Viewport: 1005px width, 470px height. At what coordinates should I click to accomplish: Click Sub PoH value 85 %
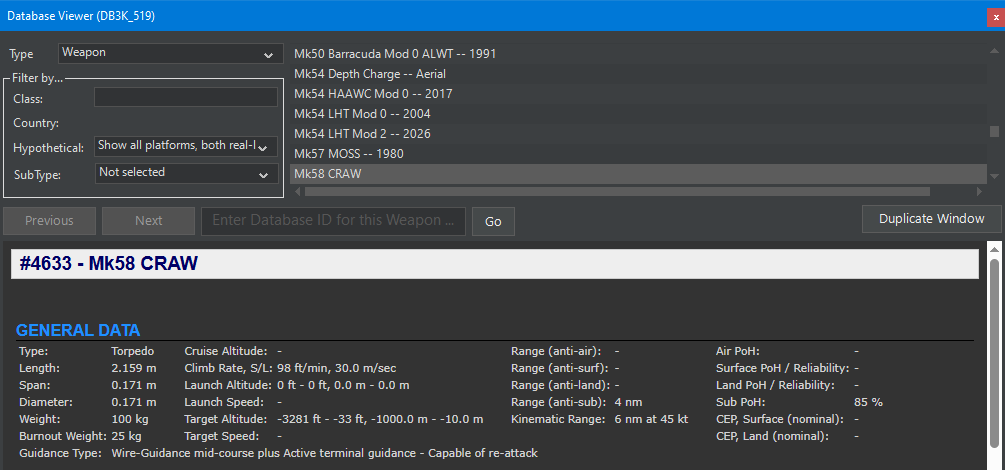[x=868, y=403]
